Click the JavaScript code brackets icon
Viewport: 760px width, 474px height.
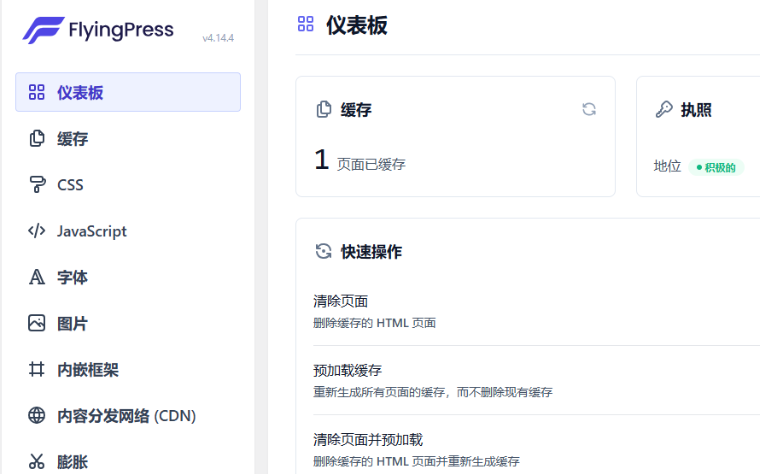click(x=37, y=231)
